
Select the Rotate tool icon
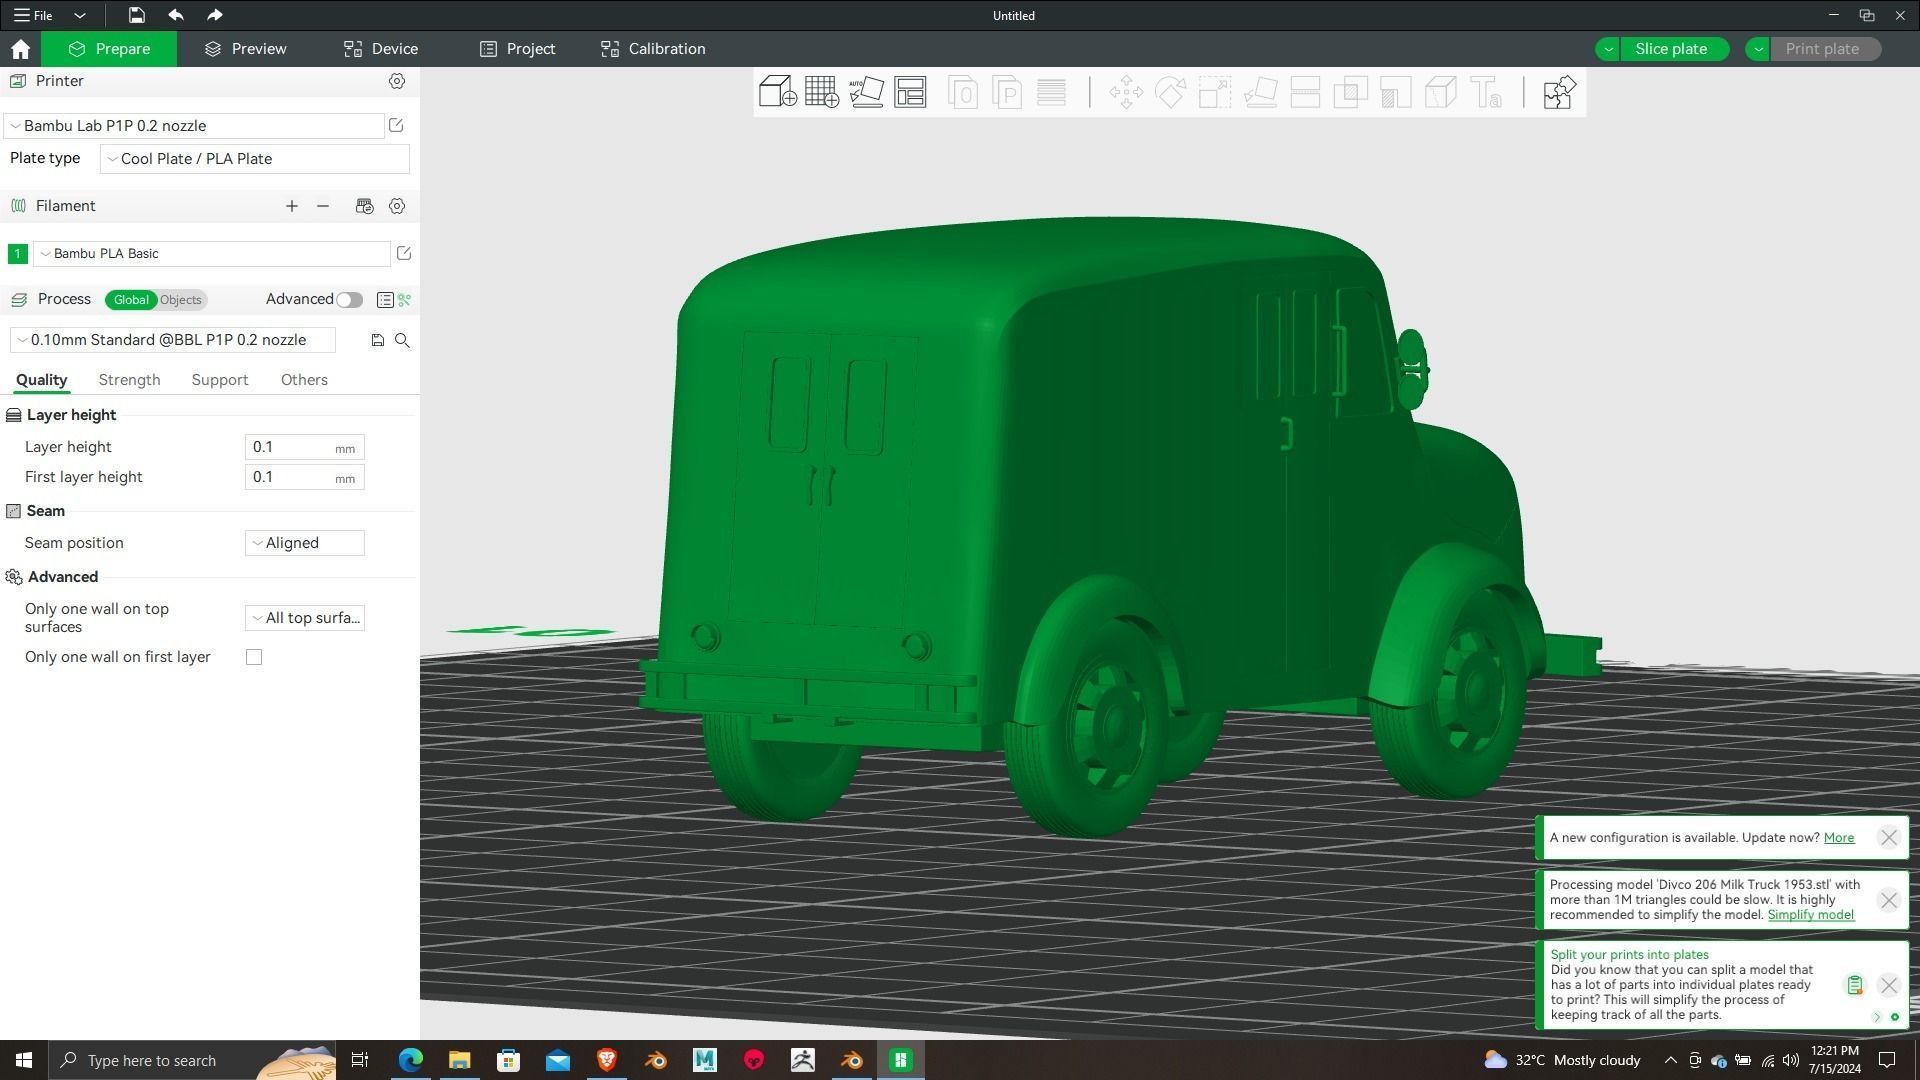[x=1170, y=92]
